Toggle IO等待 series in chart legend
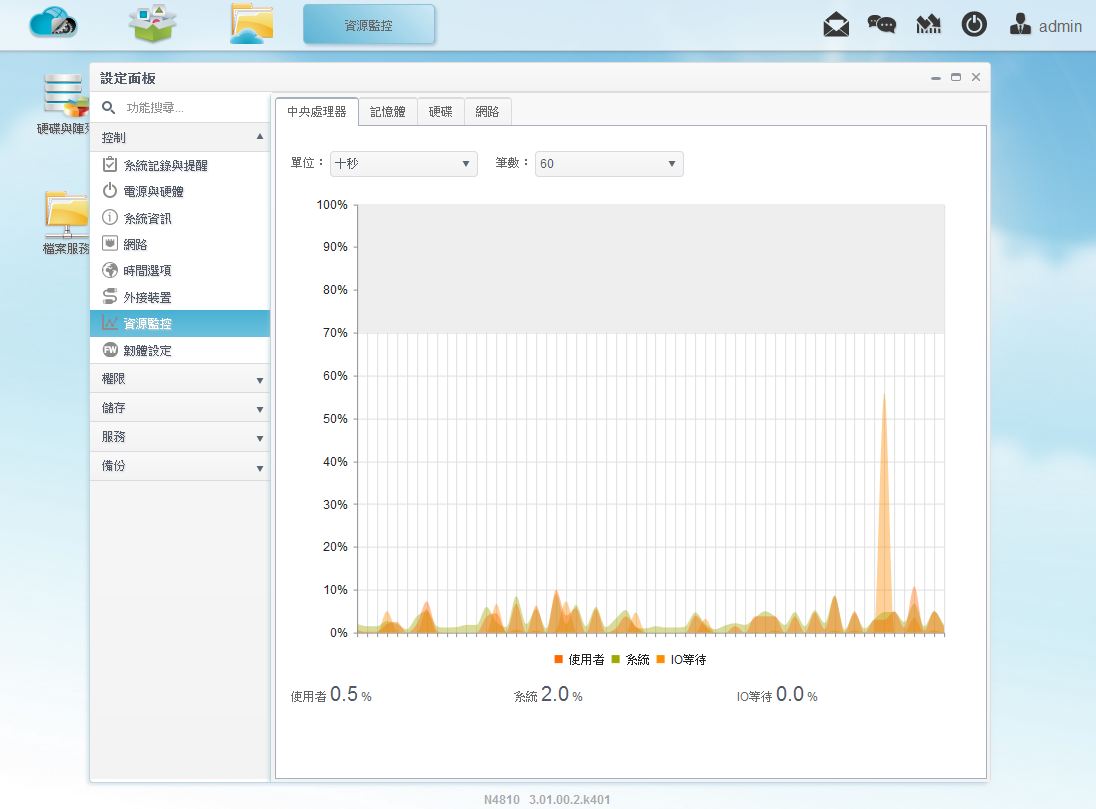 (x=681, y=659)
